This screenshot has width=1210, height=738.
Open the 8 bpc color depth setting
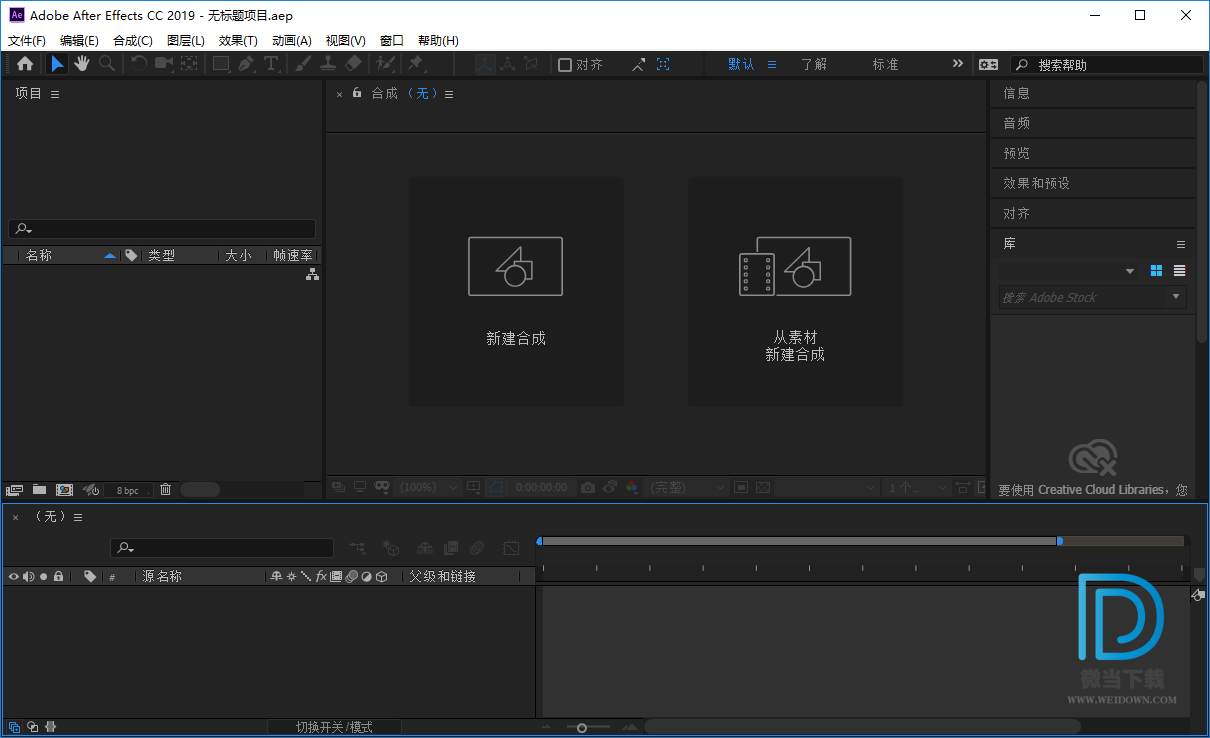(128, 490)
